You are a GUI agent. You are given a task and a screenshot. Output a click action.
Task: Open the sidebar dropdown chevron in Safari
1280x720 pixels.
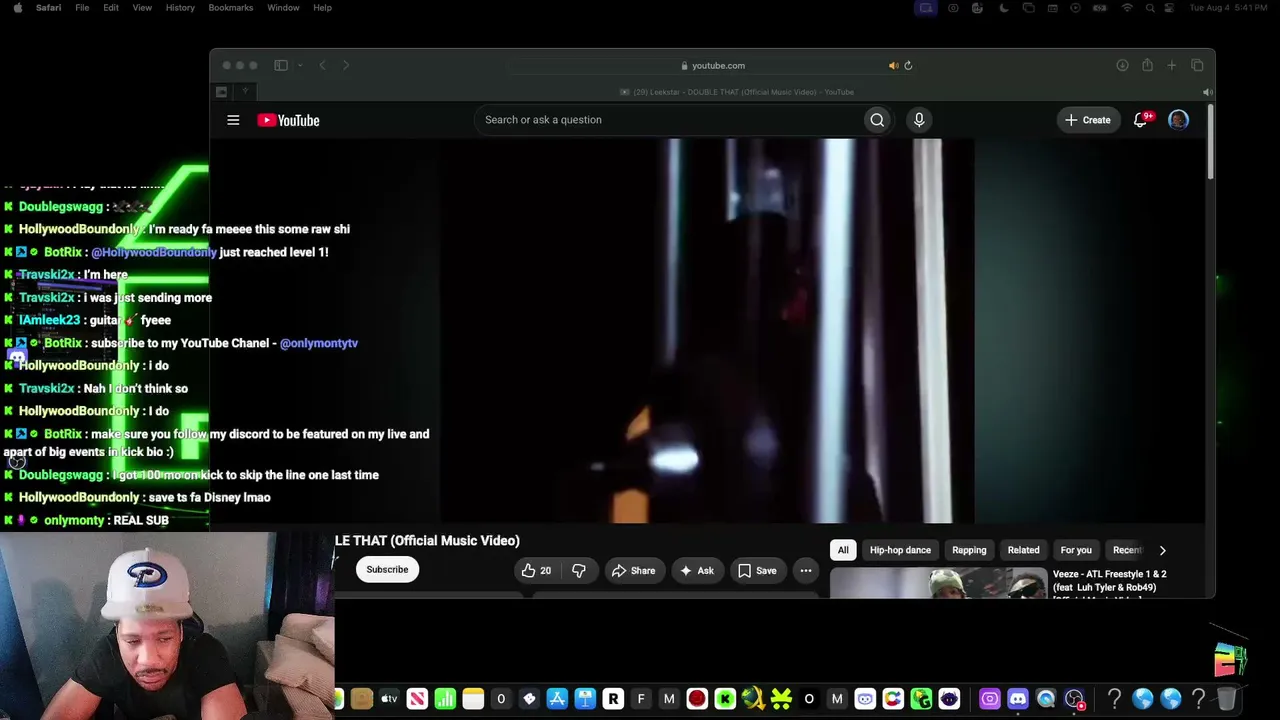299,65
